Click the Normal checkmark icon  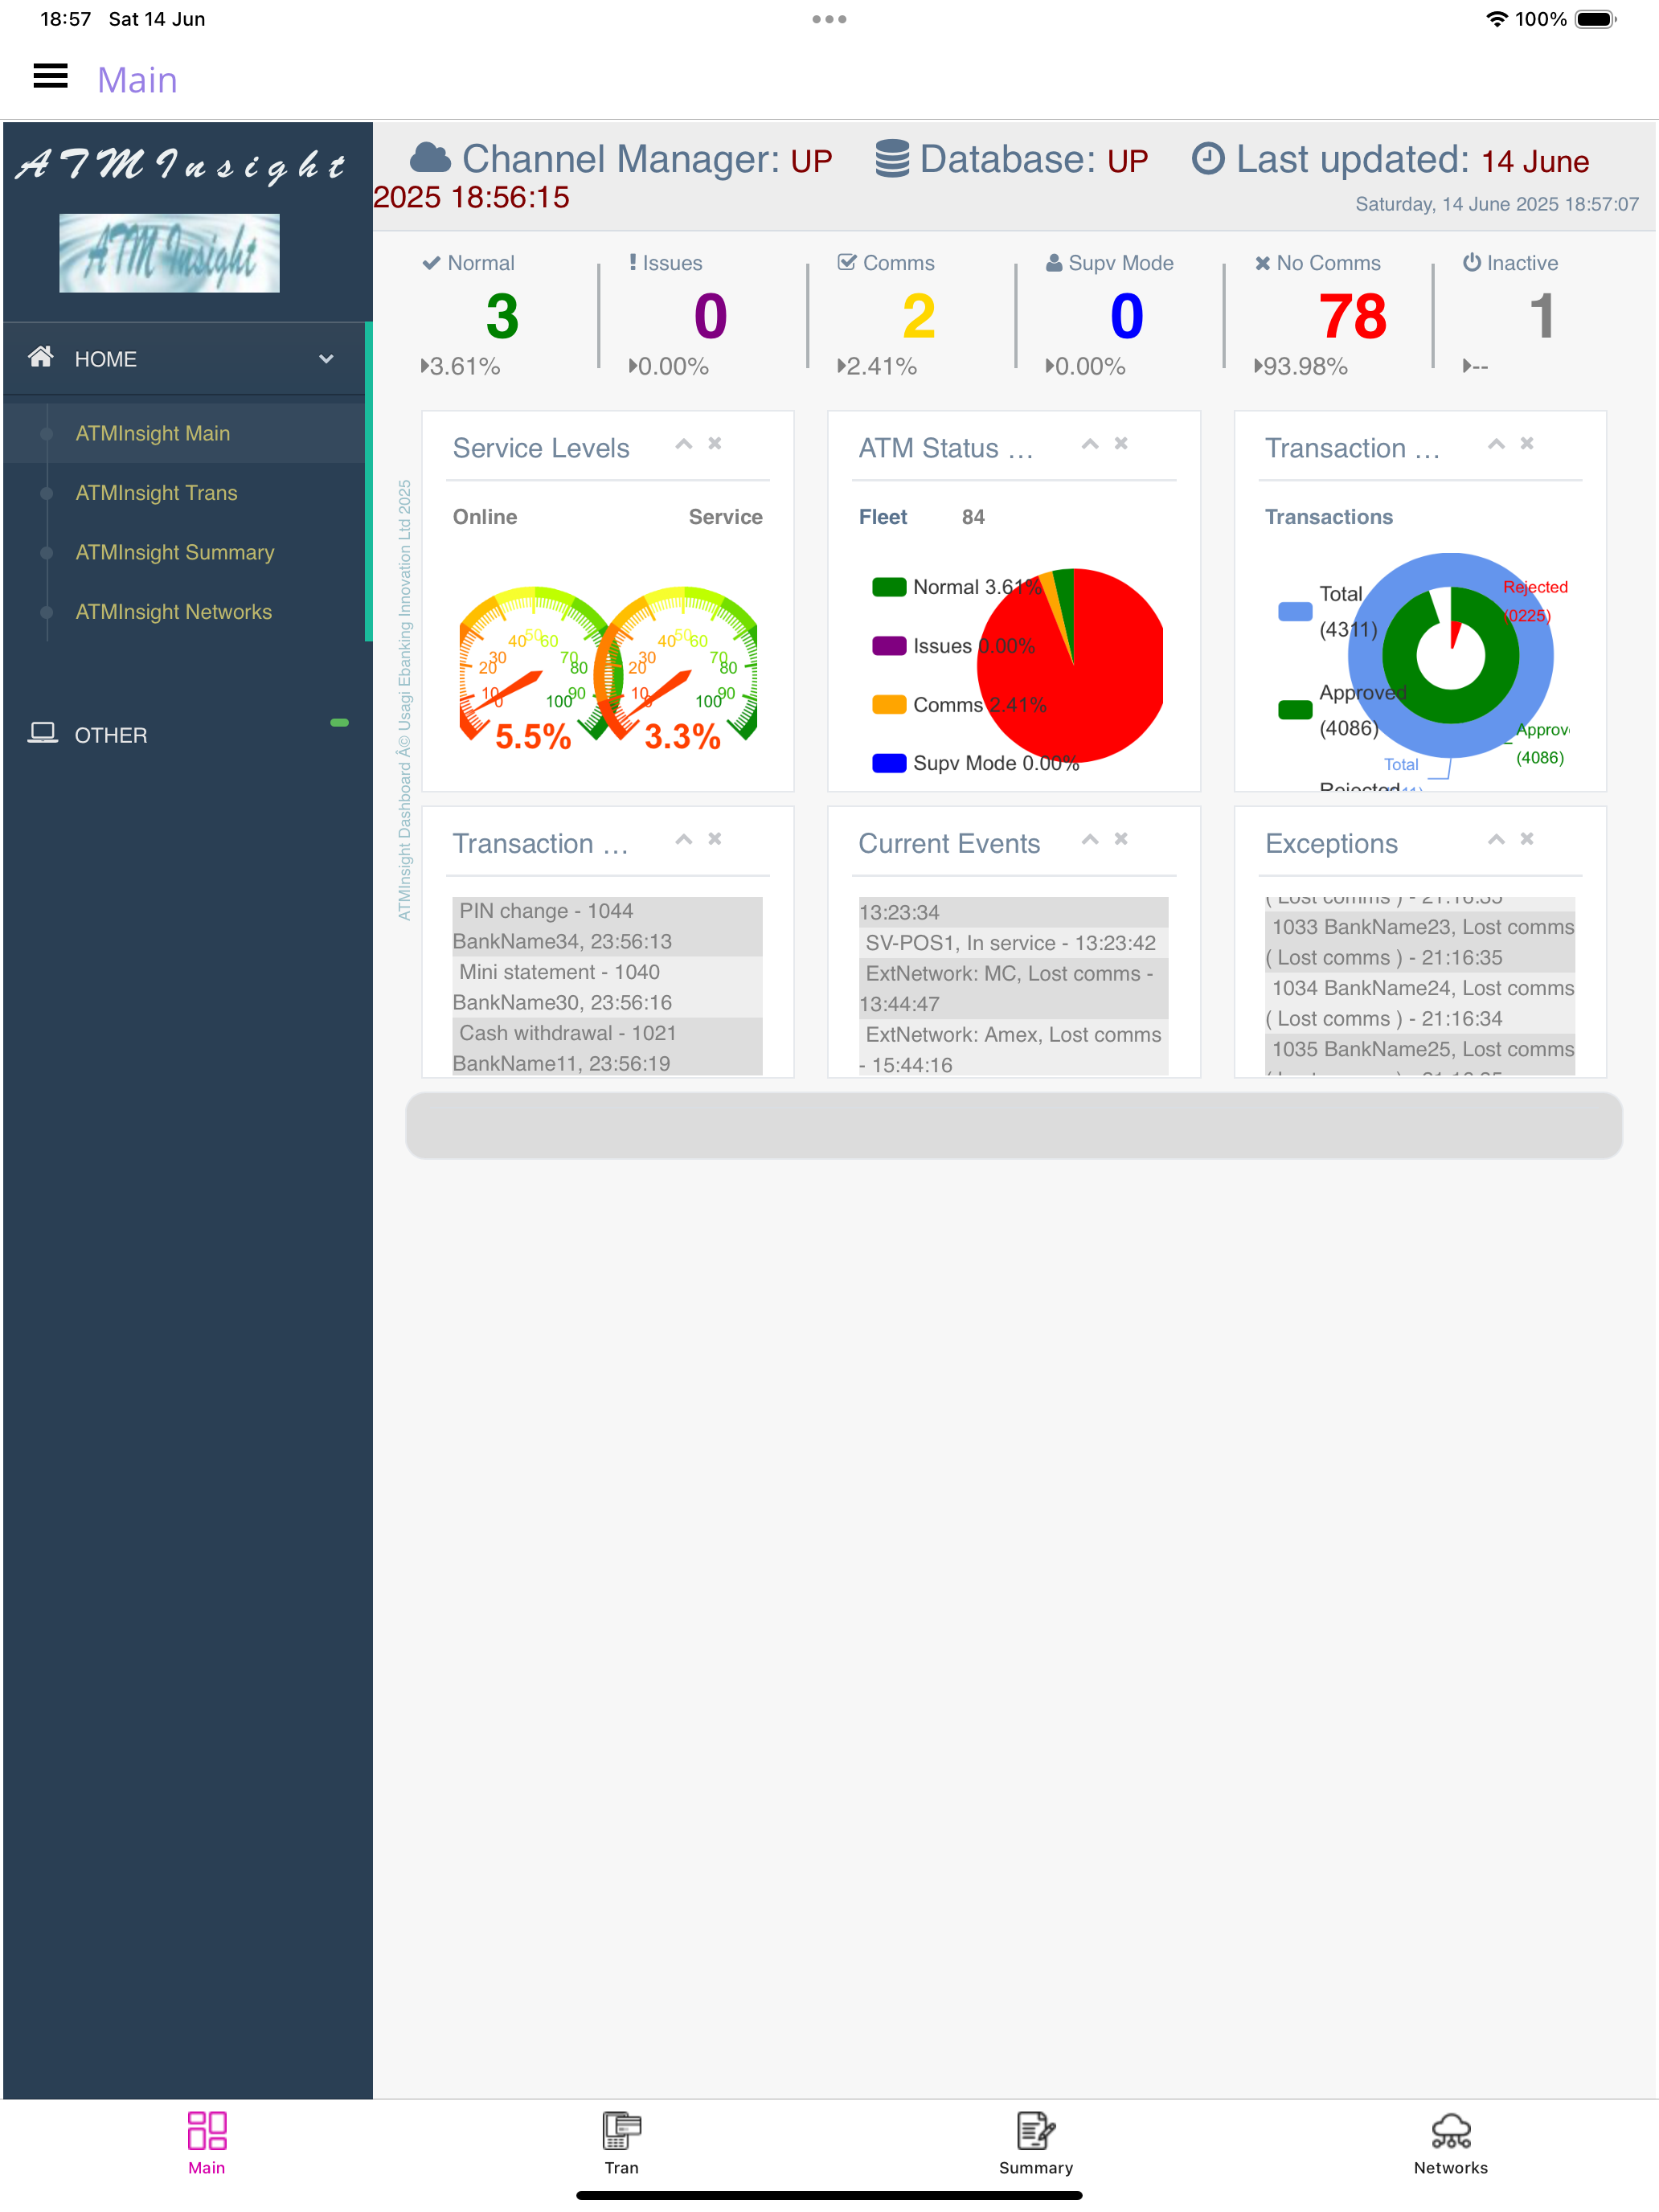tap(432, 263)
